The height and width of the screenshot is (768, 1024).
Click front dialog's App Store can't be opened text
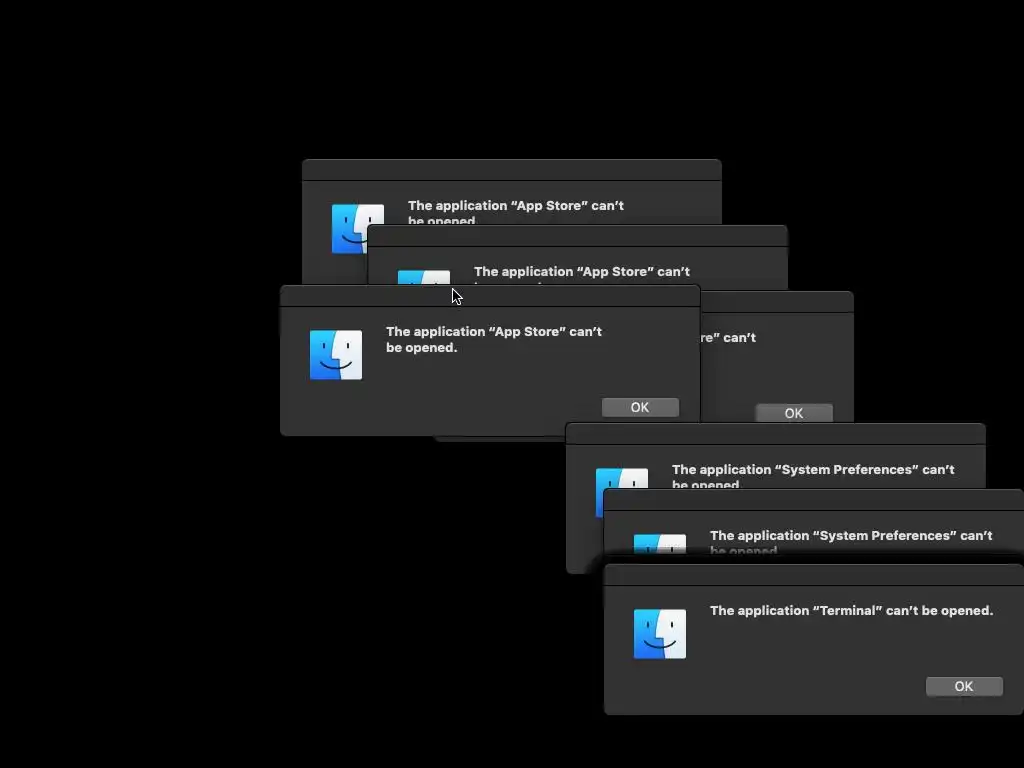(494, 339)
